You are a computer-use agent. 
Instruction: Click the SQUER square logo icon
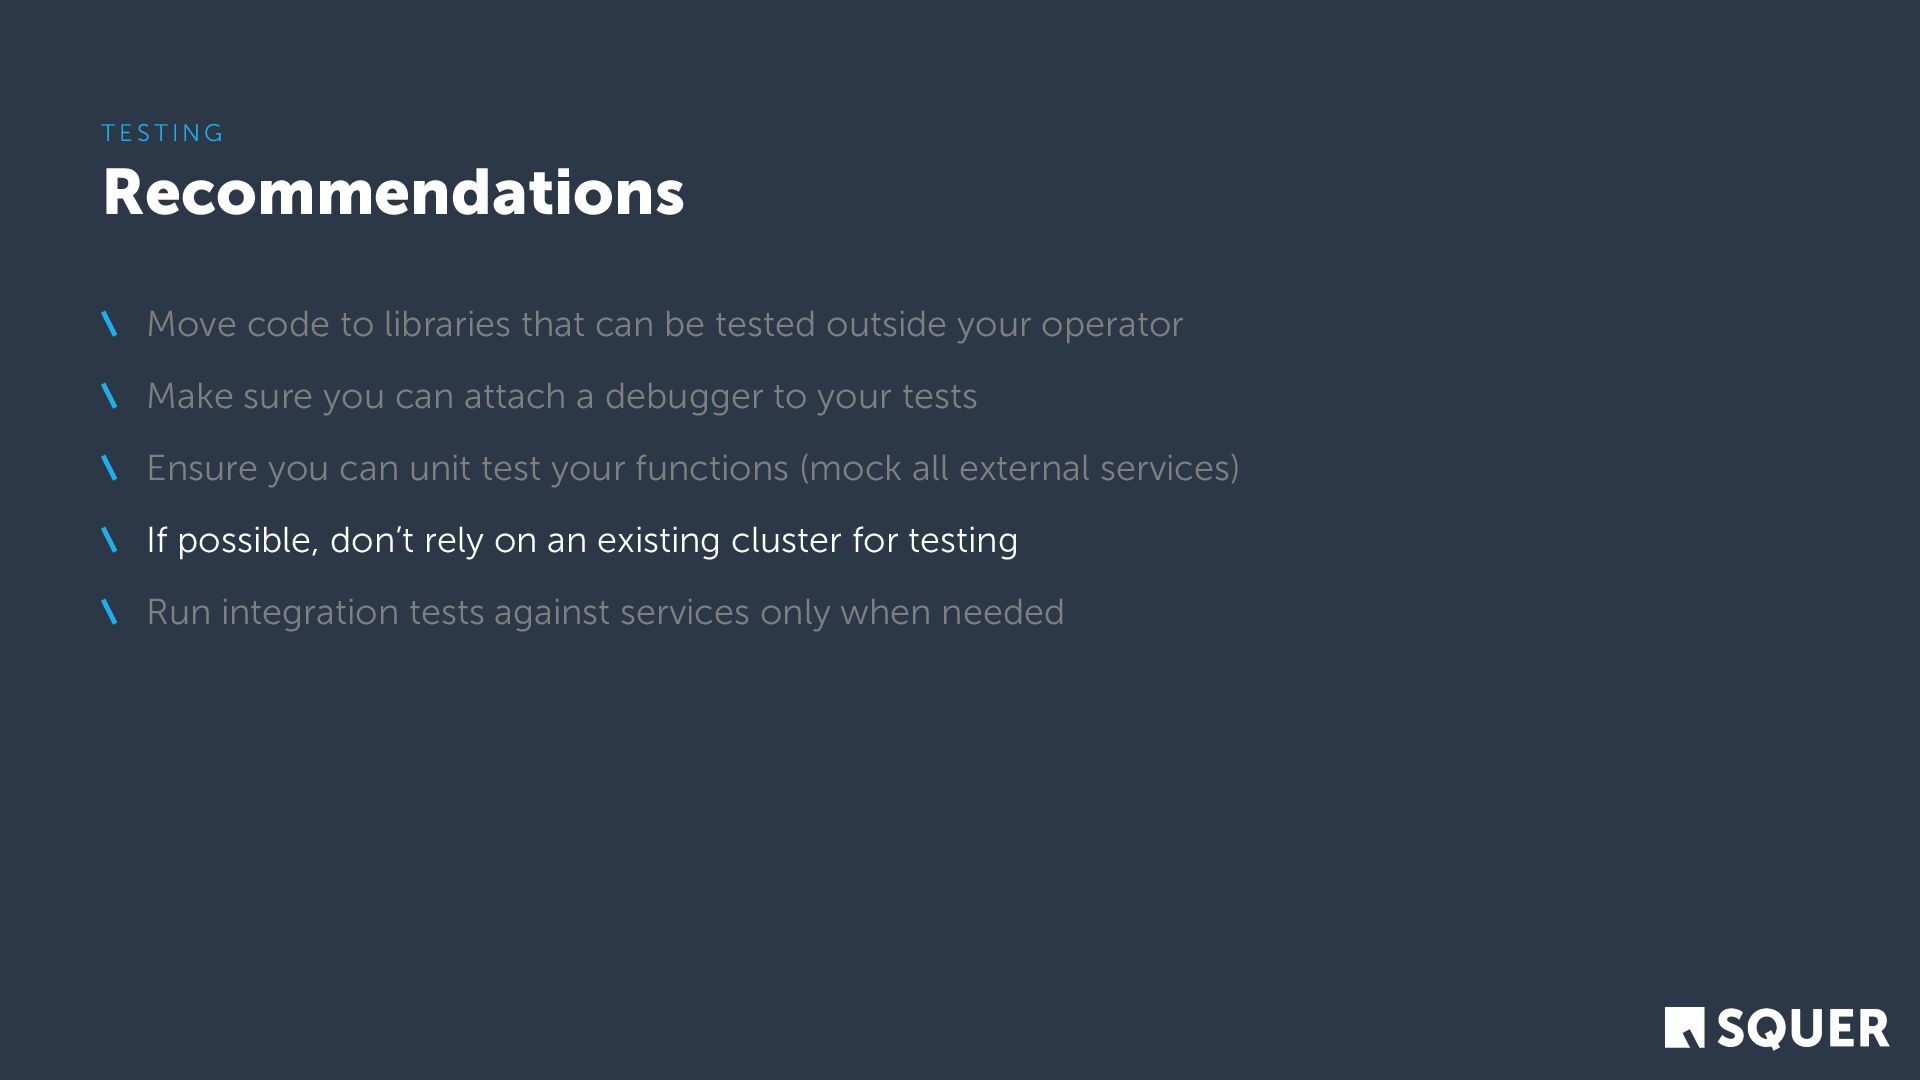tap(1684, 1027)
